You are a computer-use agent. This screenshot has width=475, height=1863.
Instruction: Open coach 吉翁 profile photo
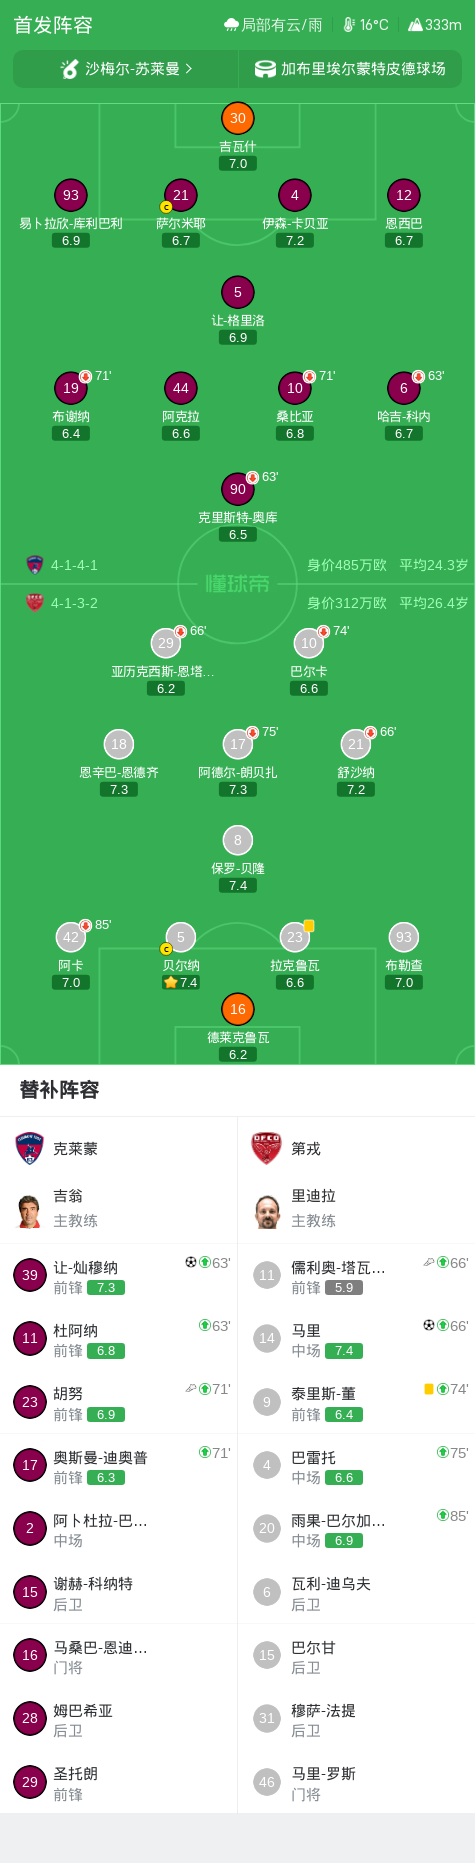(30, 1209)
